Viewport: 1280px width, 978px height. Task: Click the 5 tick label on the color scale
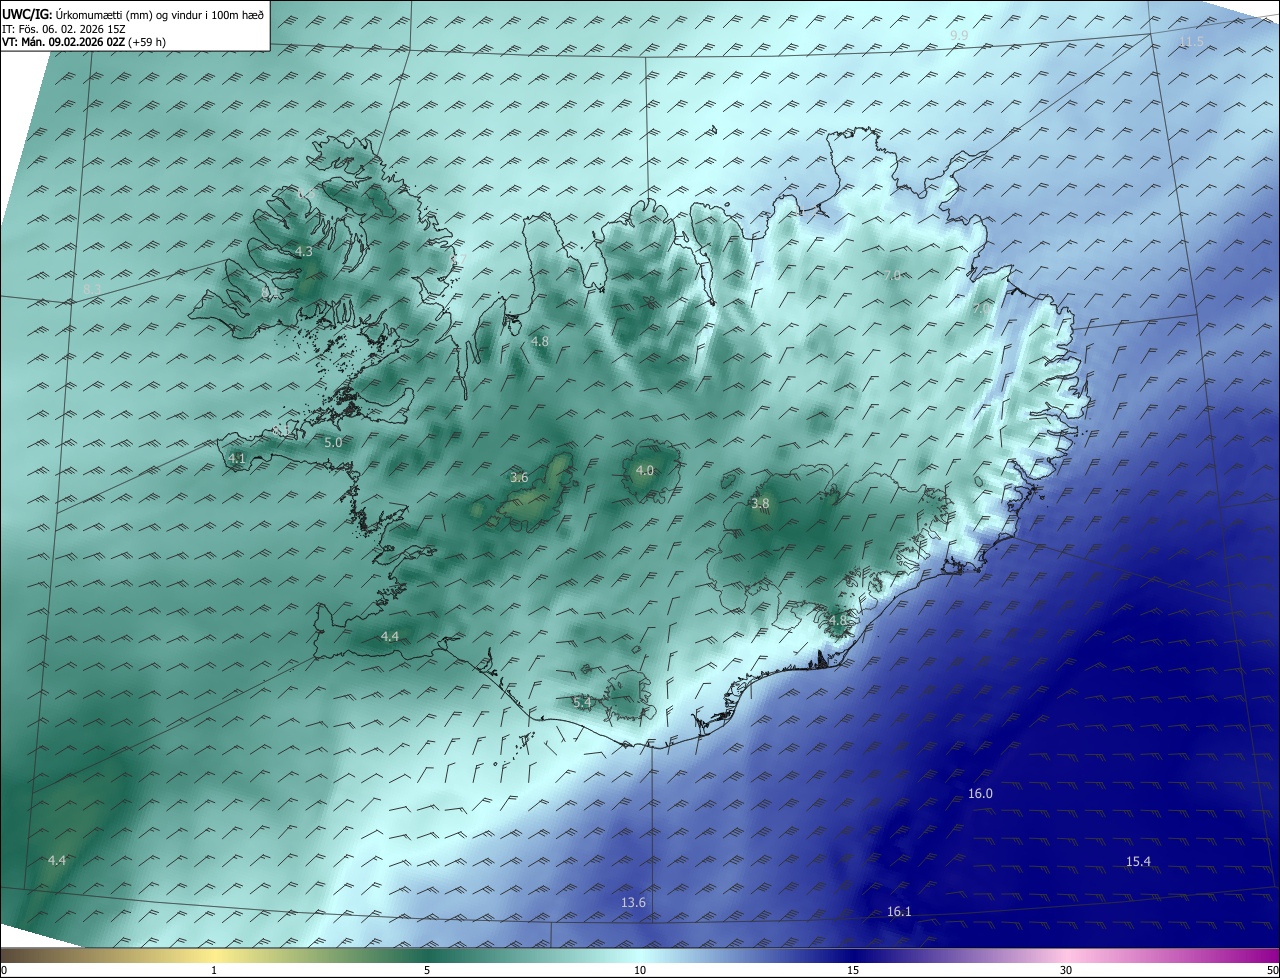pos(427,970)
